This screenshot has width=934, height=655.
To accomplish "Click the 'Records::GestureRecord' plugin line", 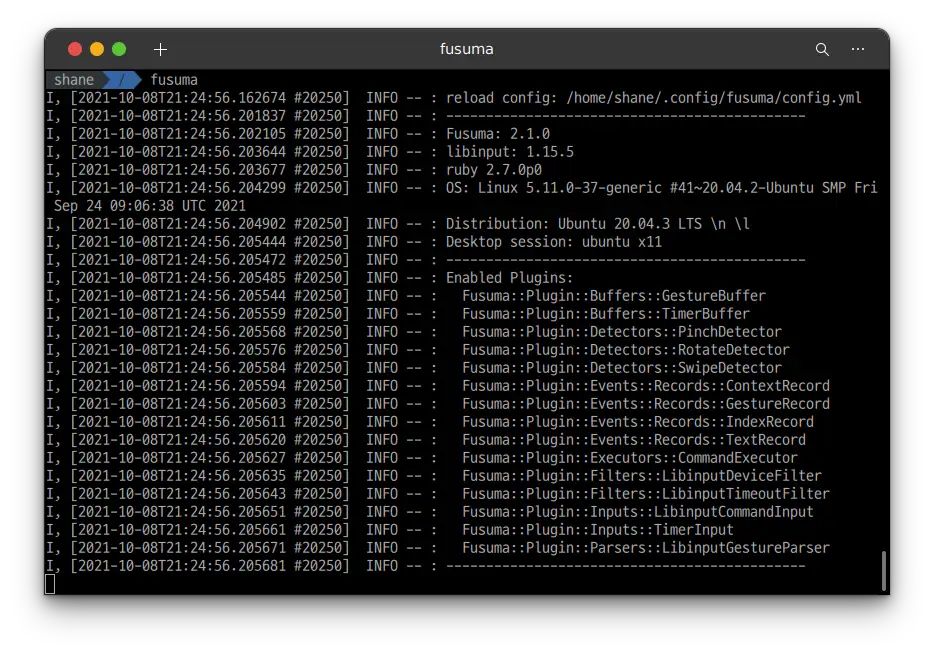I will pos(646,404).
